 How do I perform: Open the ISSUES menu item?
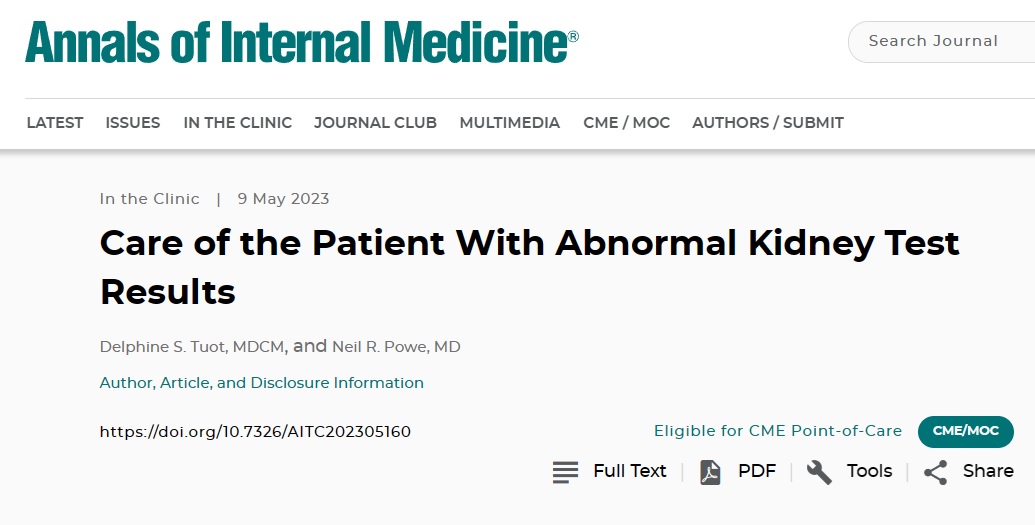pos(133,123)
